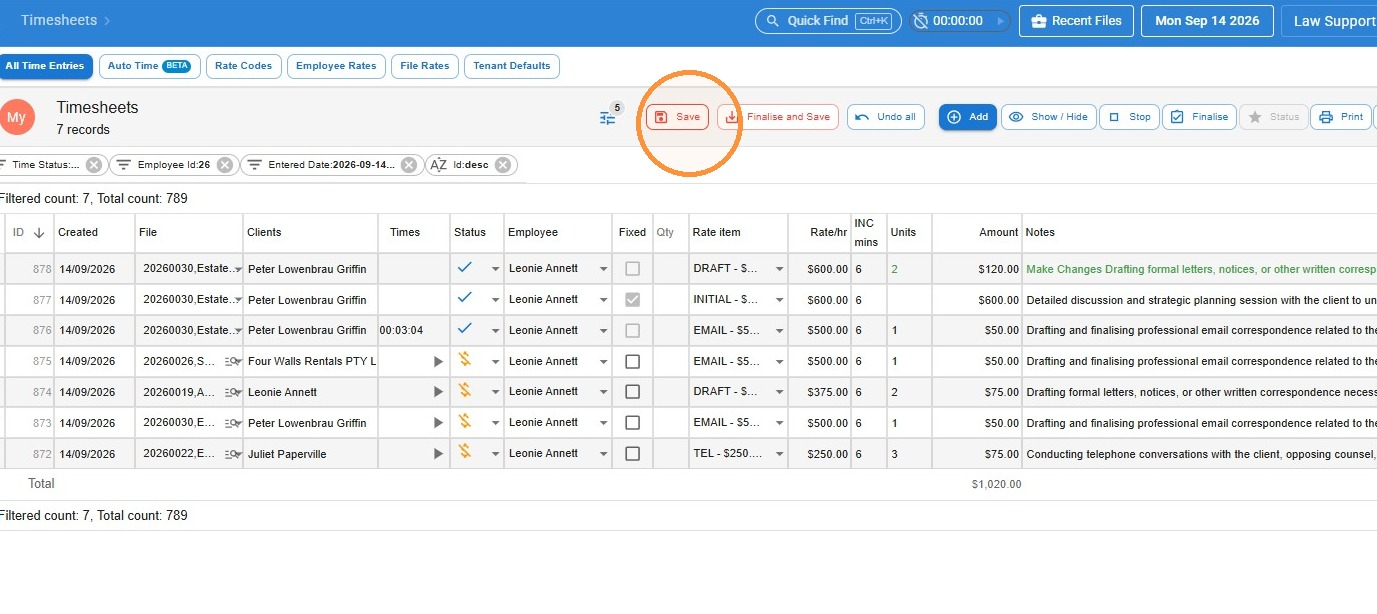Toggle Fixed checkbox for entry 877
The image size is (1377, 614).
click(632, 299)
